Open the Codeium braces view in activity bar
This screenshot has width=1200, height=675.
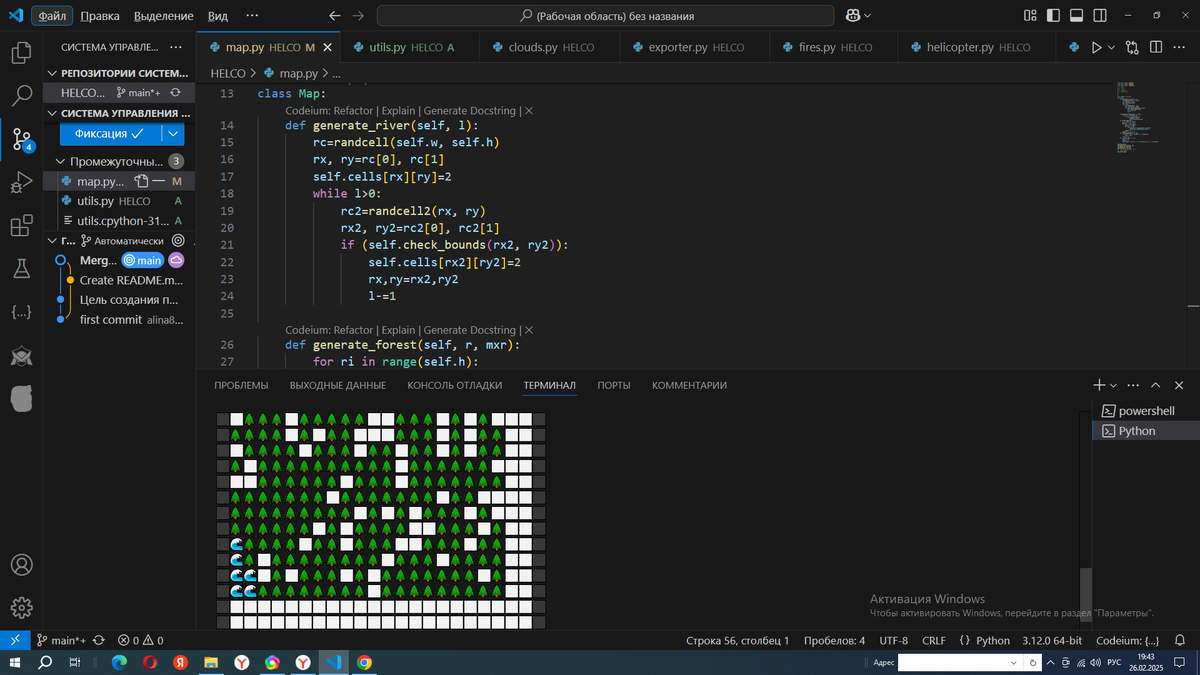coord(21,312)
